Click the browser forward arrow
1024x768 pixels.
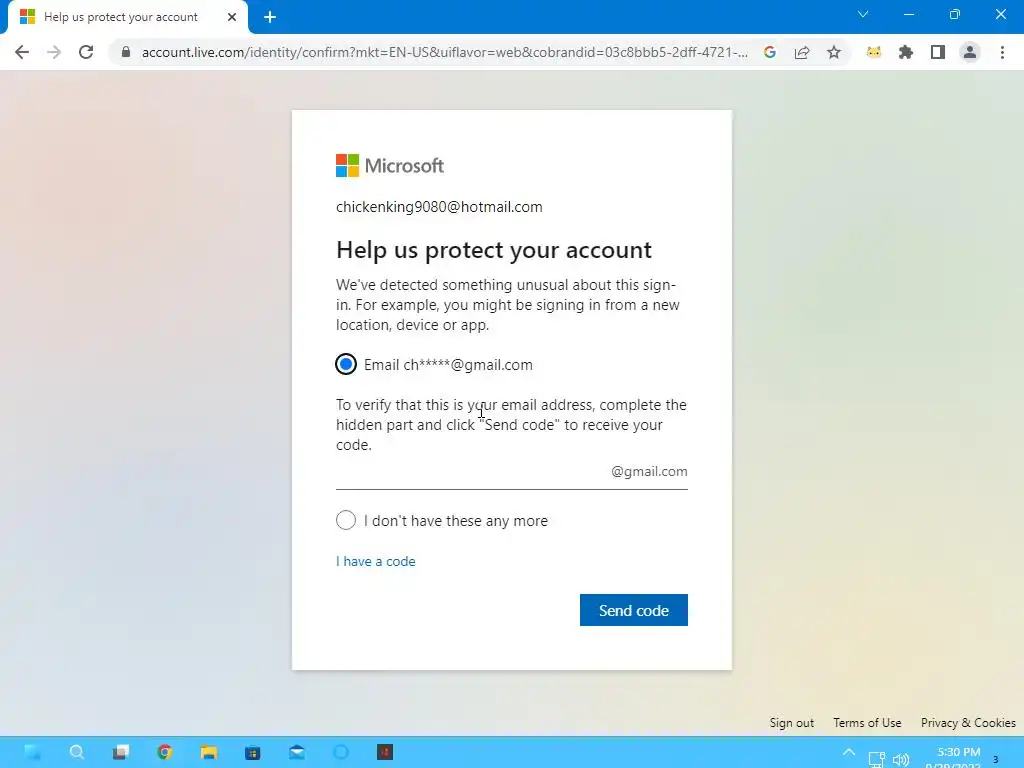[54, 52]
